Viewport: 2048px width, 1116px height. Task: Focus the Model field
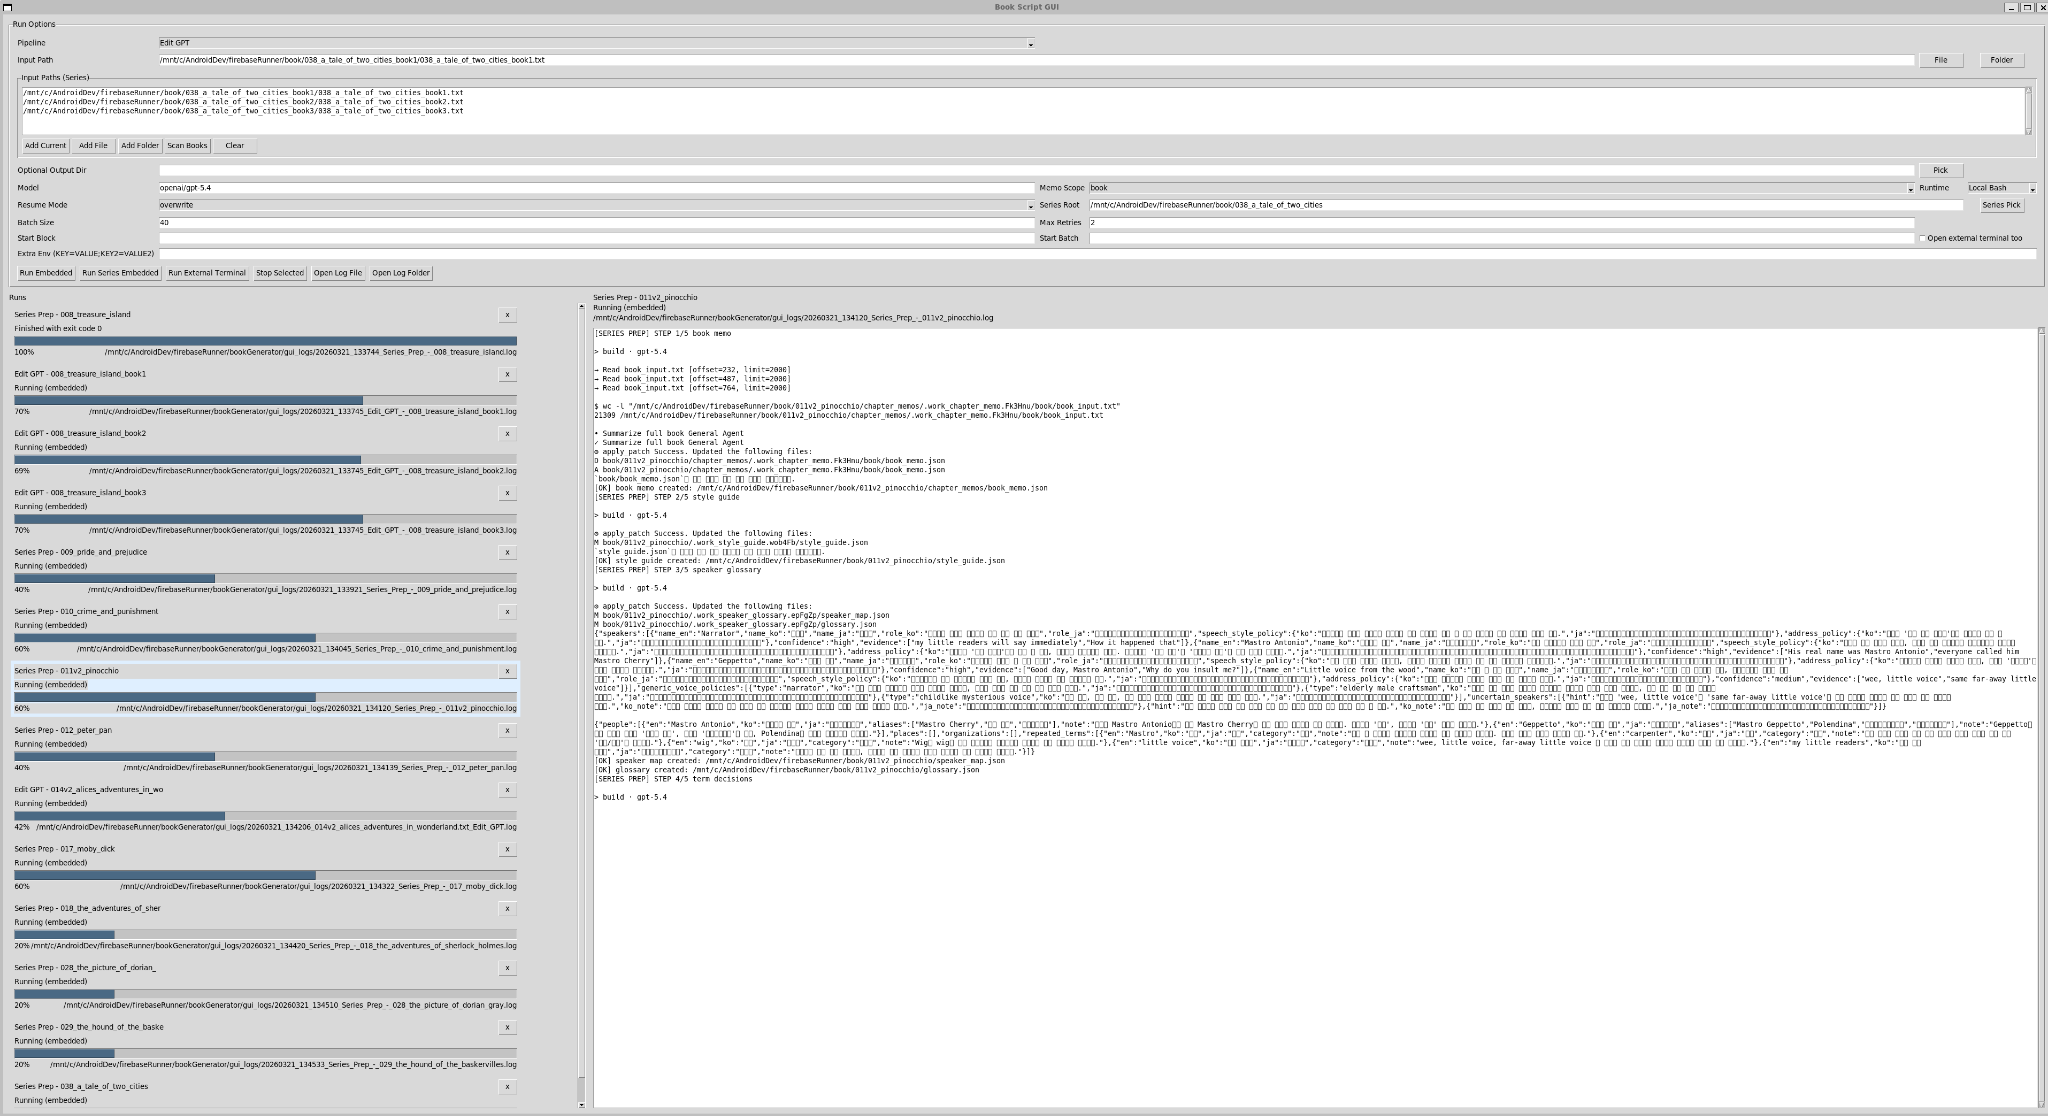[596, 188]
